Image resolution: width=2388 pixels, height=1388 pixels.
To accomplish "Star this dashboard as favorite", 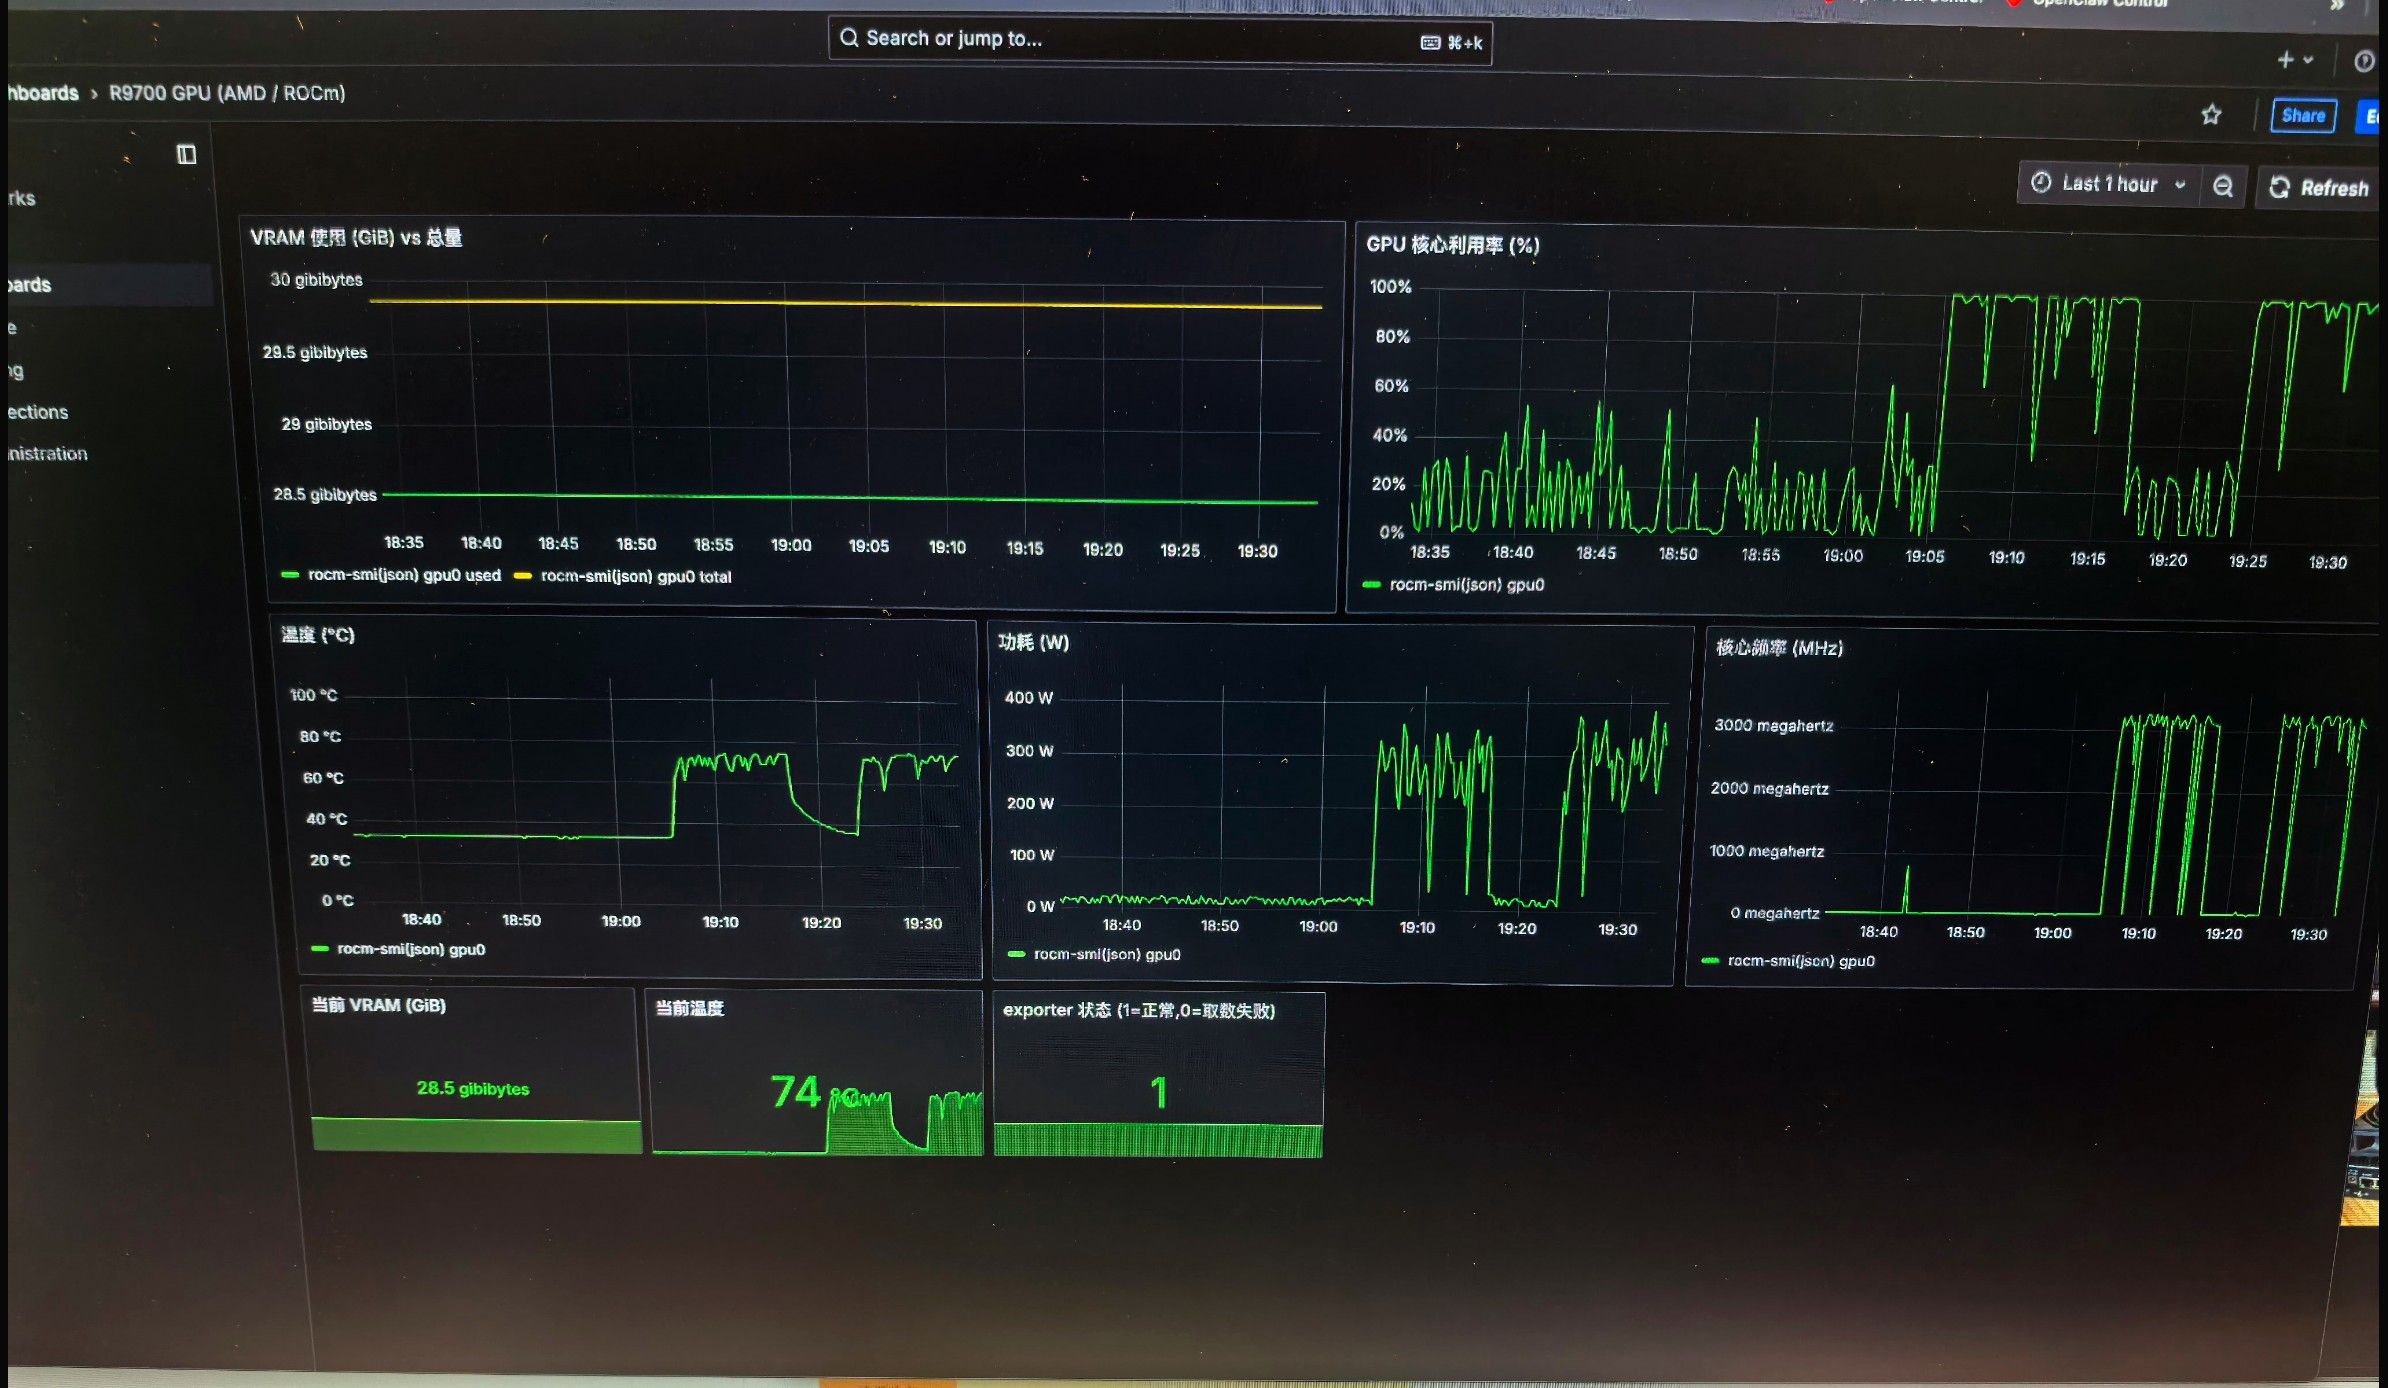I will coord(2211,115).
